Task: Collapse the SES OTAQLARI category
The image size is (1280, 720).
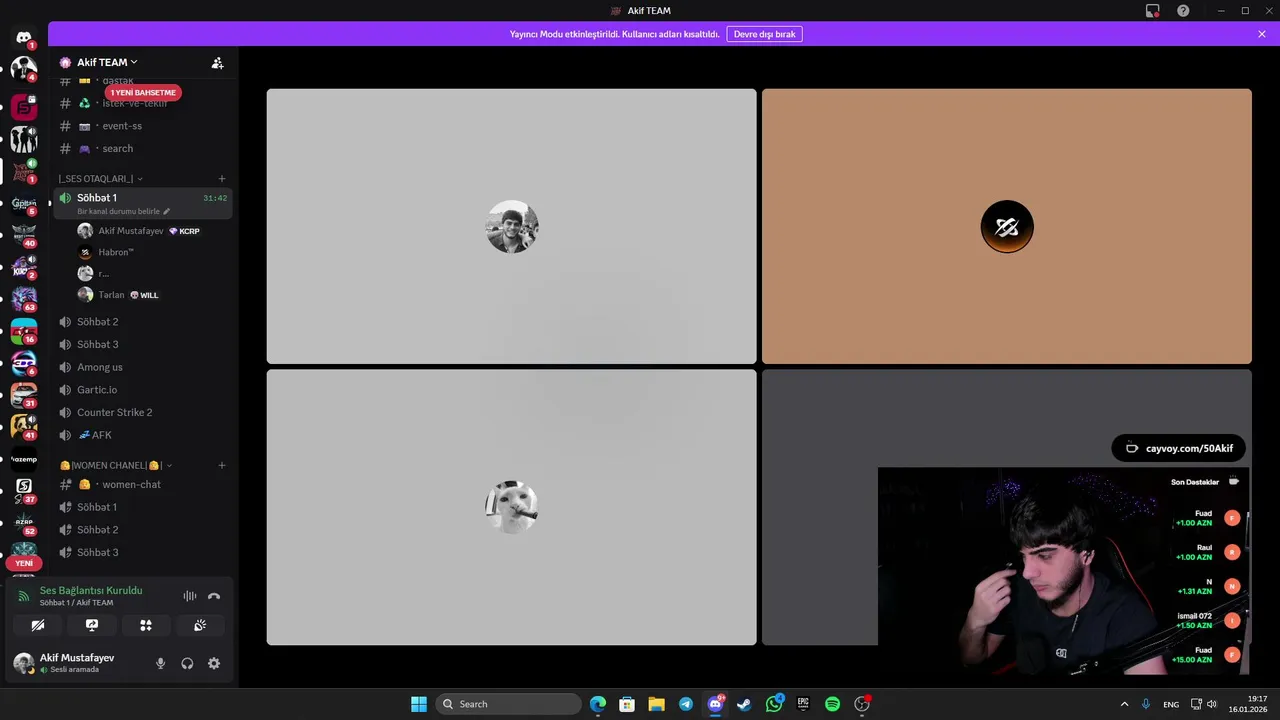Action: click(x=100, y=179)
